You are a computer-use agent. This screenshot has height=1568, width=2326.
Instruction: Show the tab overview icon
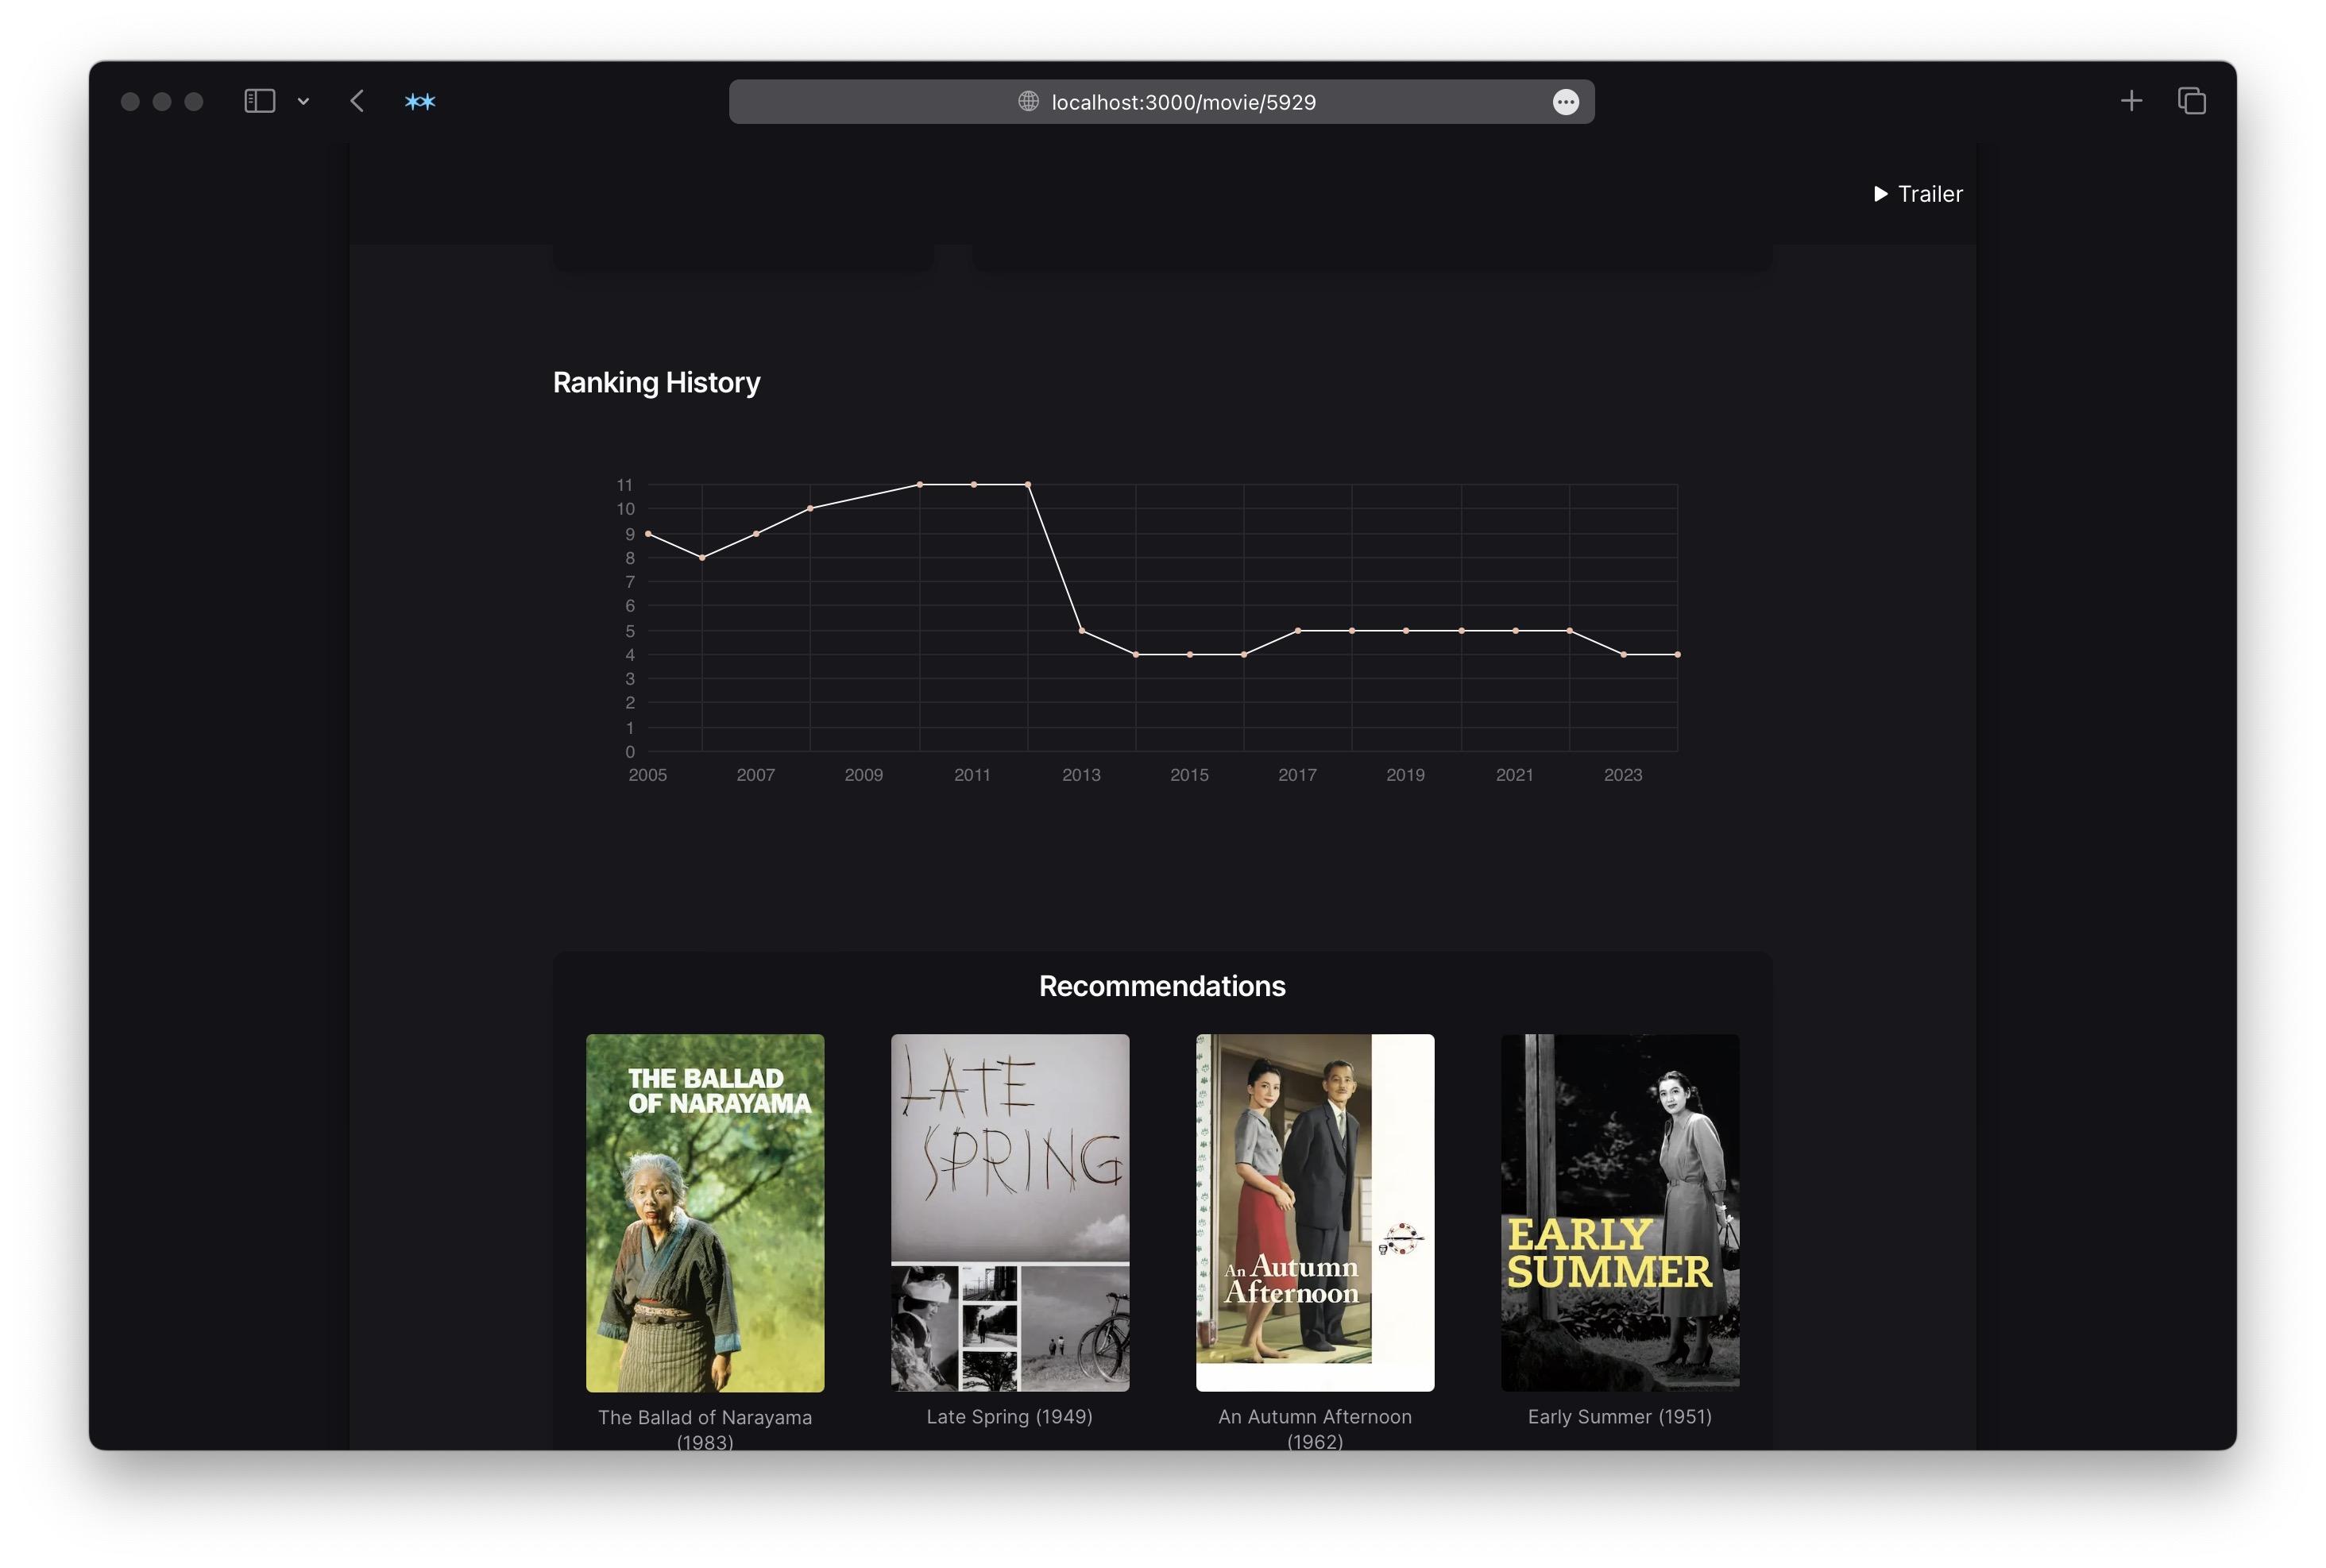click(x=2191, y=101)
